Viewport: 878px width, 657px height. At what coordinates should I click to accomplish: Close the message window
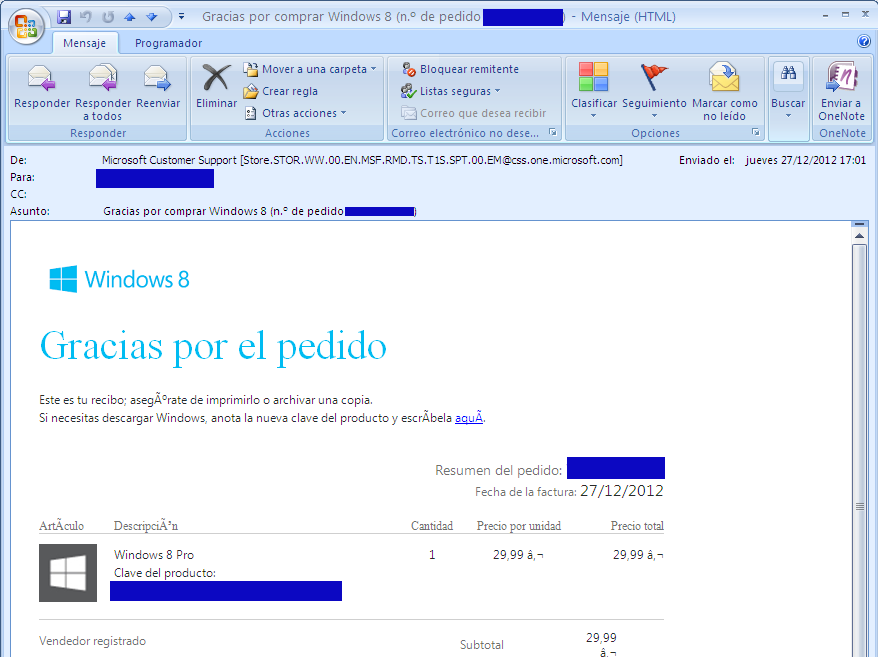point(865,16)
